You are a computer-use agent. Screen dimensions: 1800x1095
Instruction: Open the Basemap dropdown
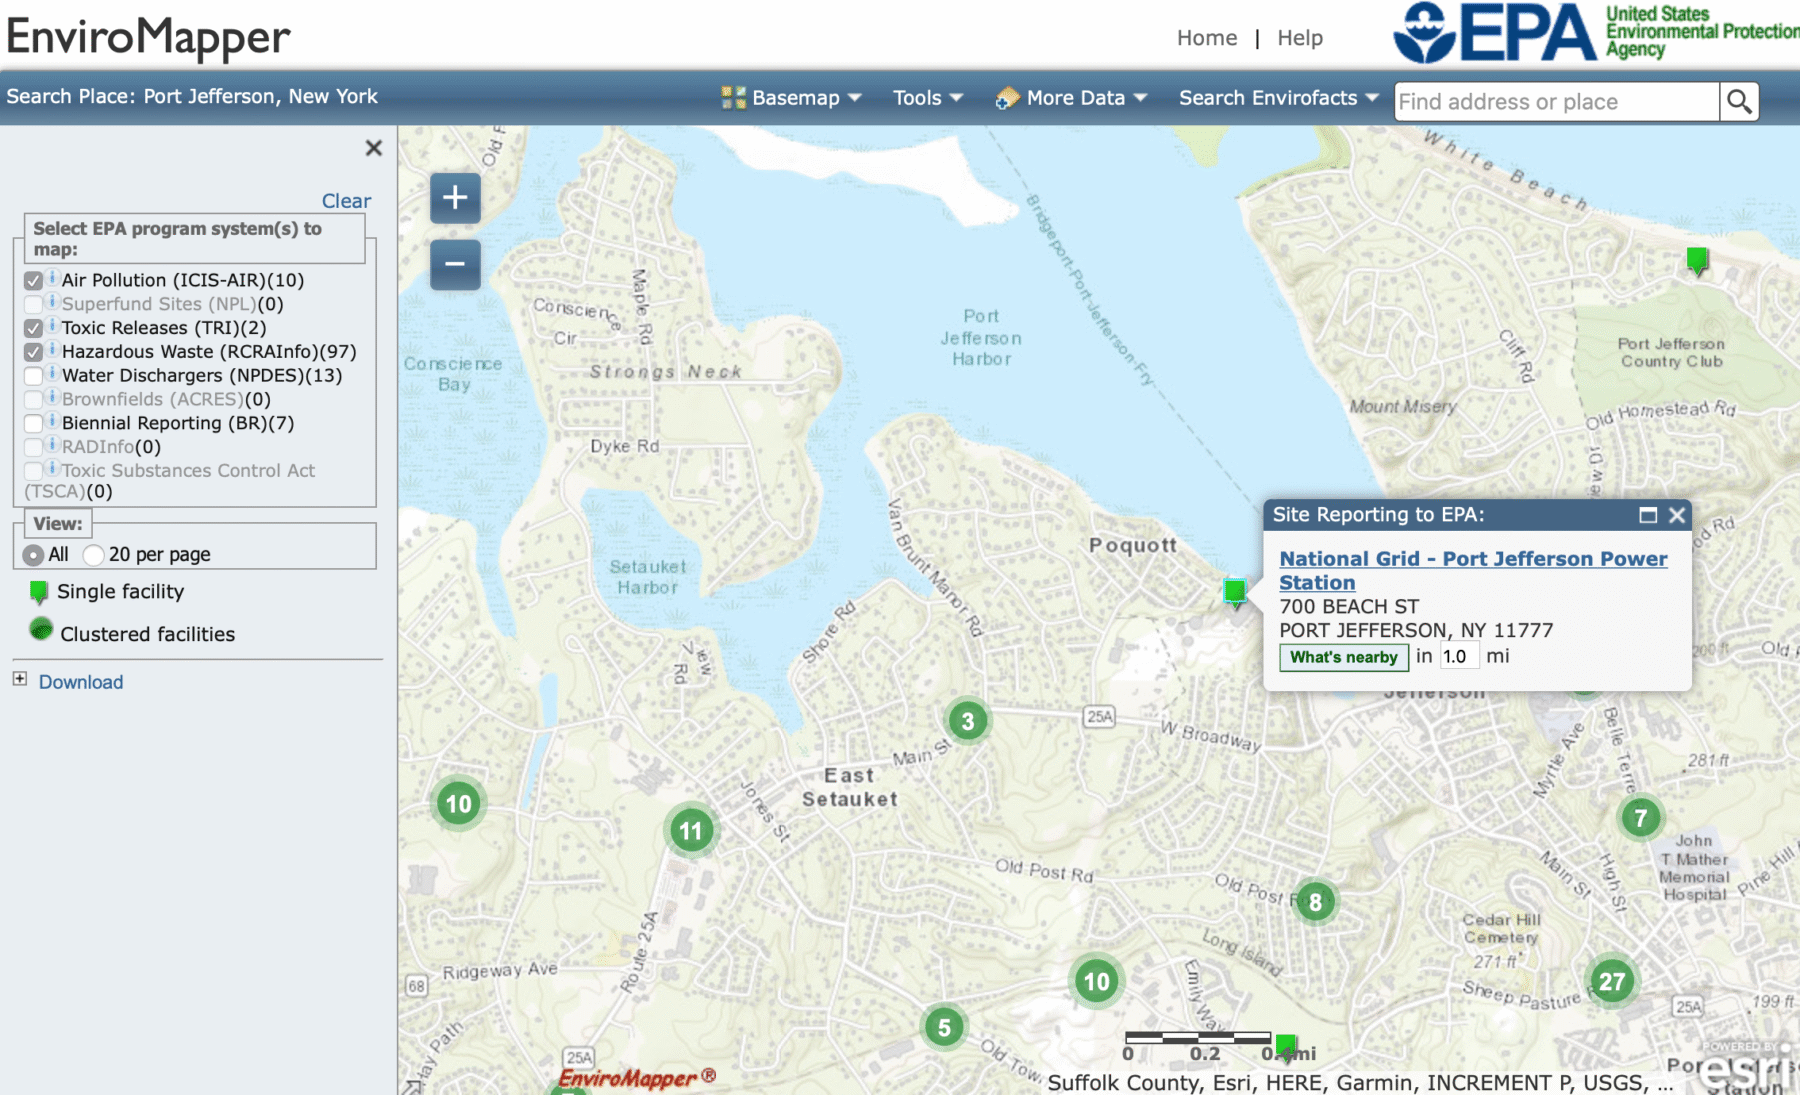791,98
